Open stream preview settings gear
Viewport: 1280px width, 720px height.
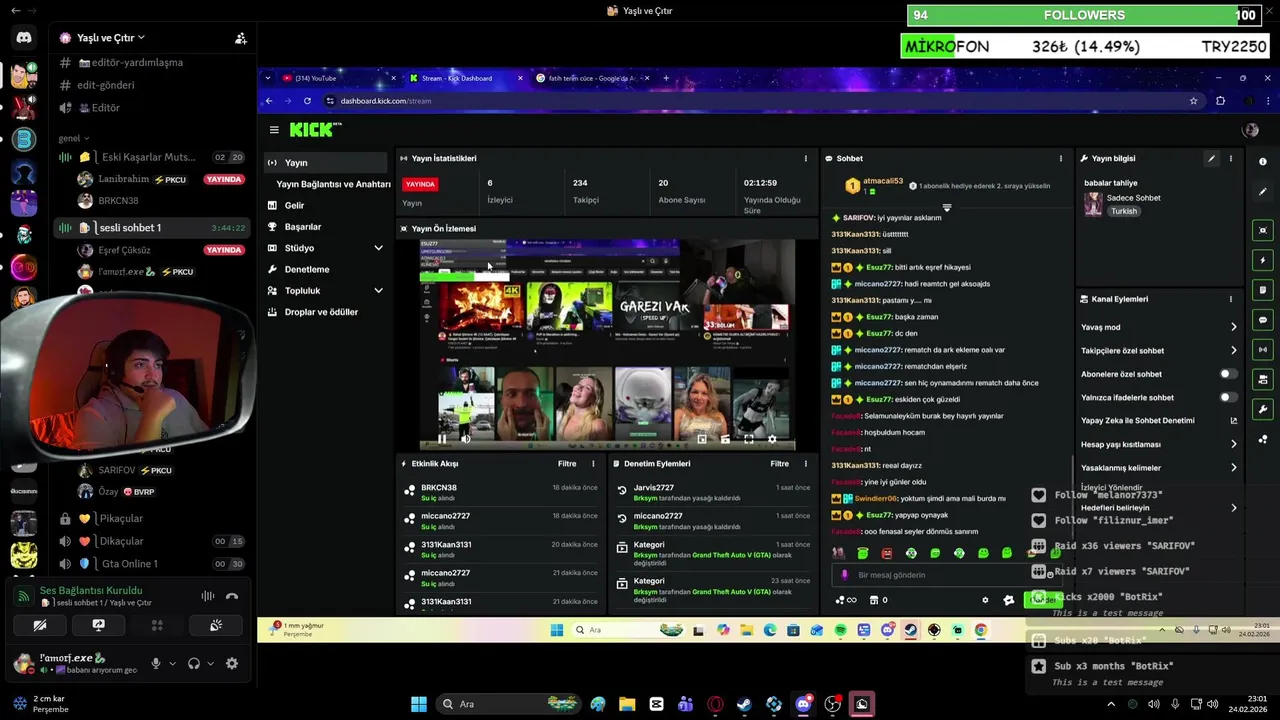(772, 438)
